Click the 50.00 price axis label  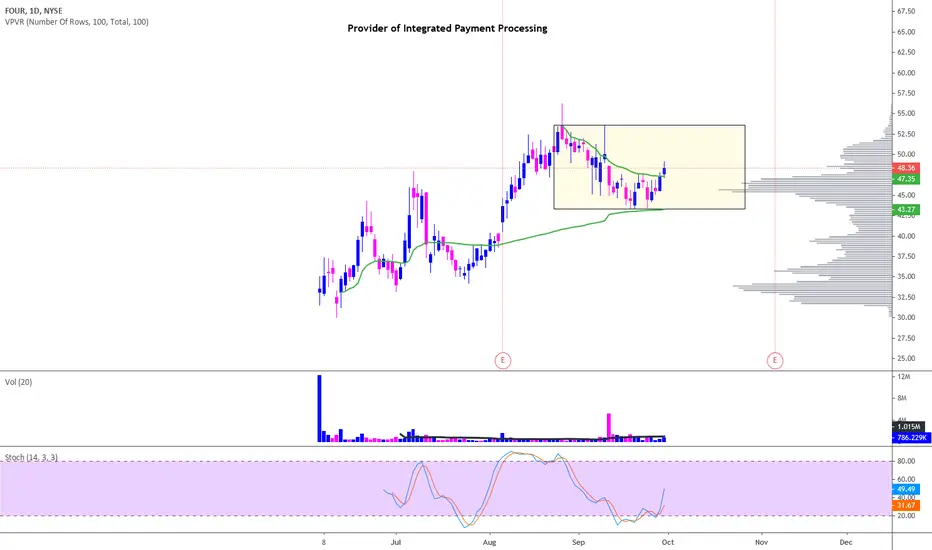[906, 155]
